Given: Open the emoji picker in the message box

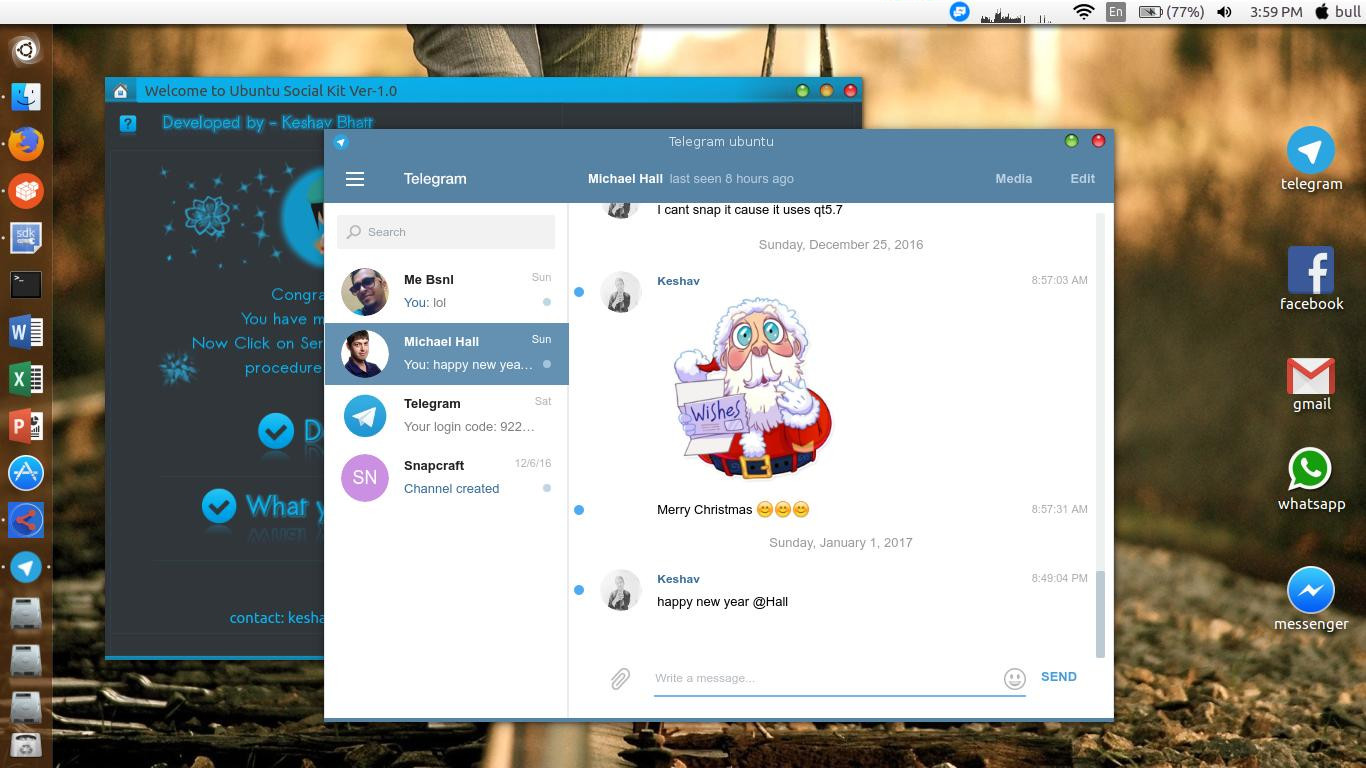Looking at the screenshot, I should coord(1015,678).
